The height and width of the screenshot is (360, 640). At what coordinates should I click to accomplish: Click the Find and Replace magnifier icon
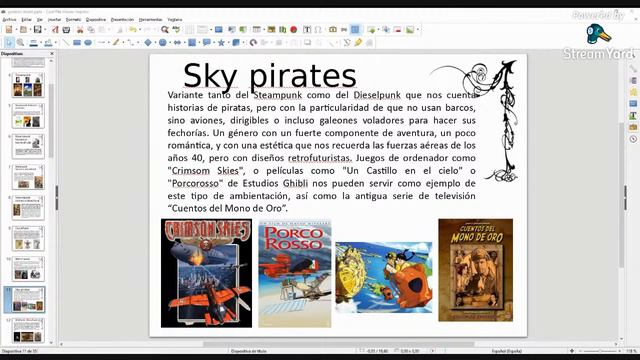pos(164,29)
